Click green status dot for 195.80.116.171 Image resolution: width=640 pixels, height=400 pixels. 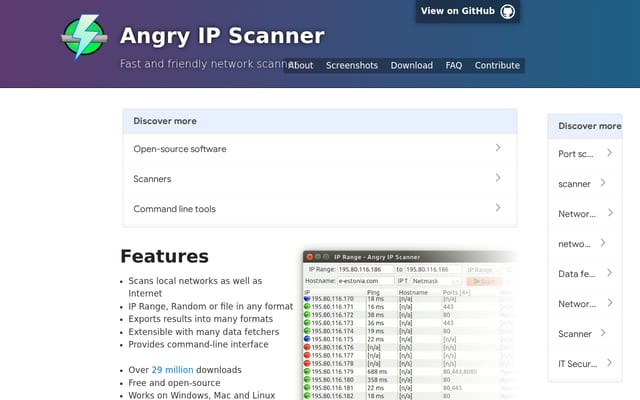(307, 307)
